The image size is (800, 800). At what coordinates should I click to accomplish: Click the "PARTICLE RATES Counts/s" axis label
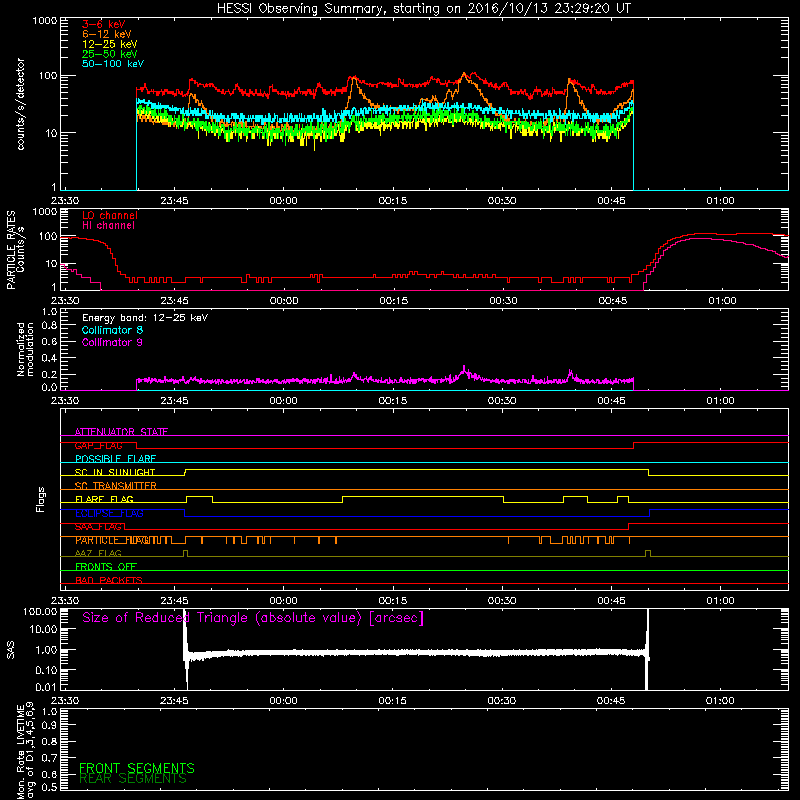(16, 250)
